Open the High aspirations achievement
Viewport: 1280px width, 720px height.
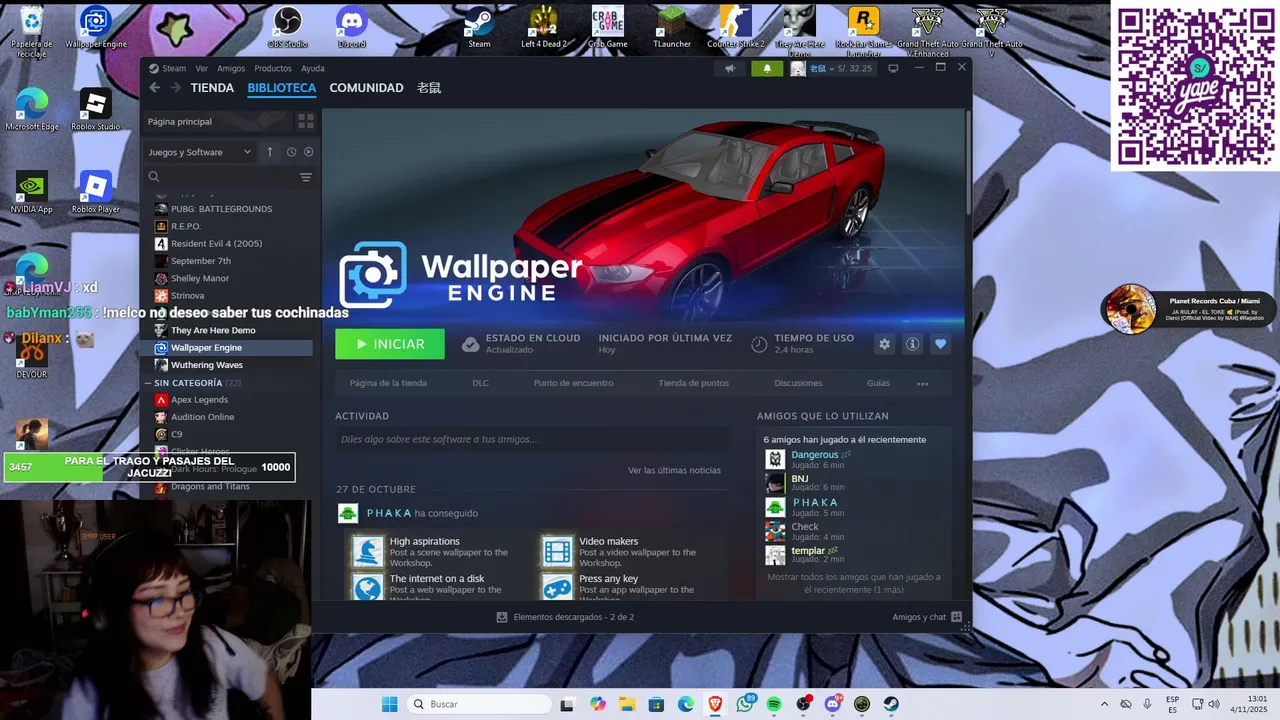(x=425, y=541)
